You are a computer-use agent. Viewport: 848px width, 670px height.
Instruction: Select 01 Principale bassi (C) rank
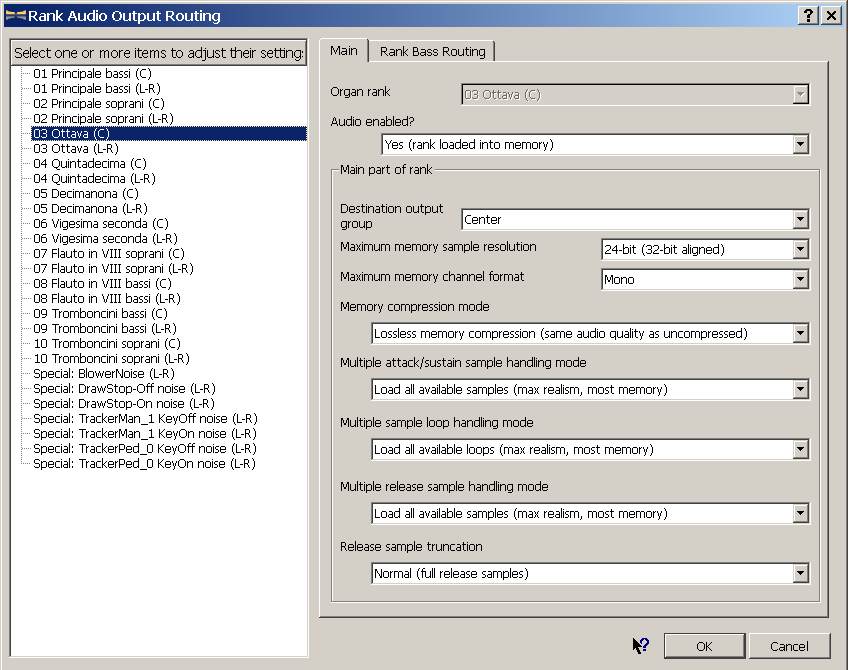(x=92, y=74)
